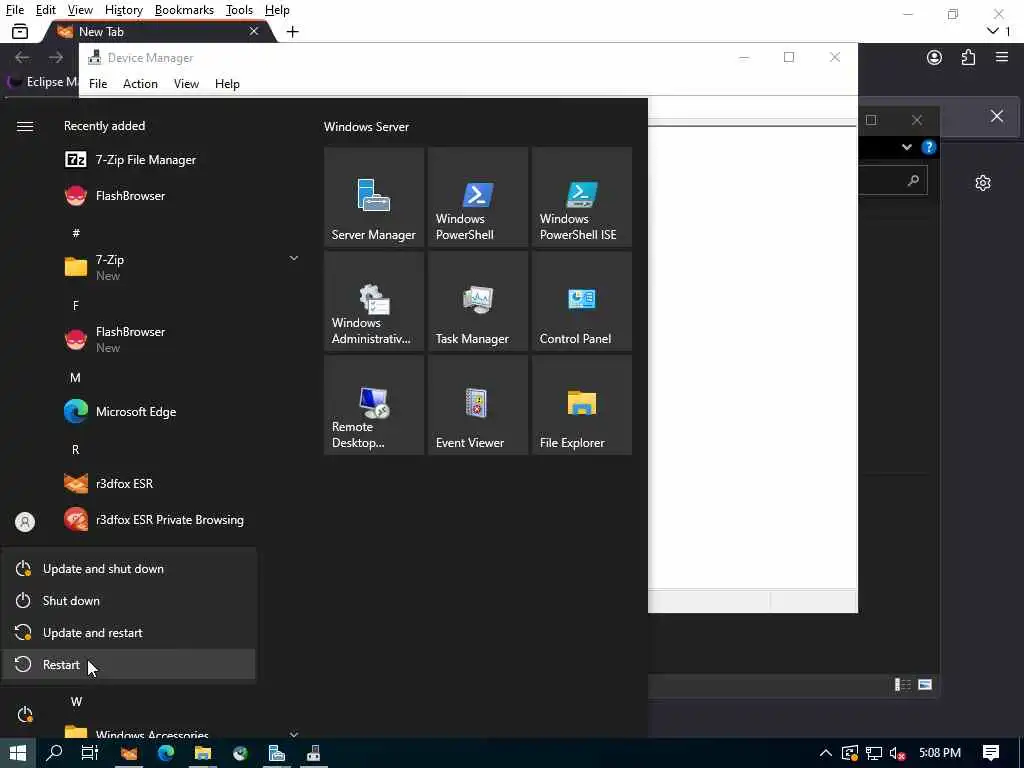Open the Control Panel tile
Viewport: 1024px width, 768px height.
(582, 301)
